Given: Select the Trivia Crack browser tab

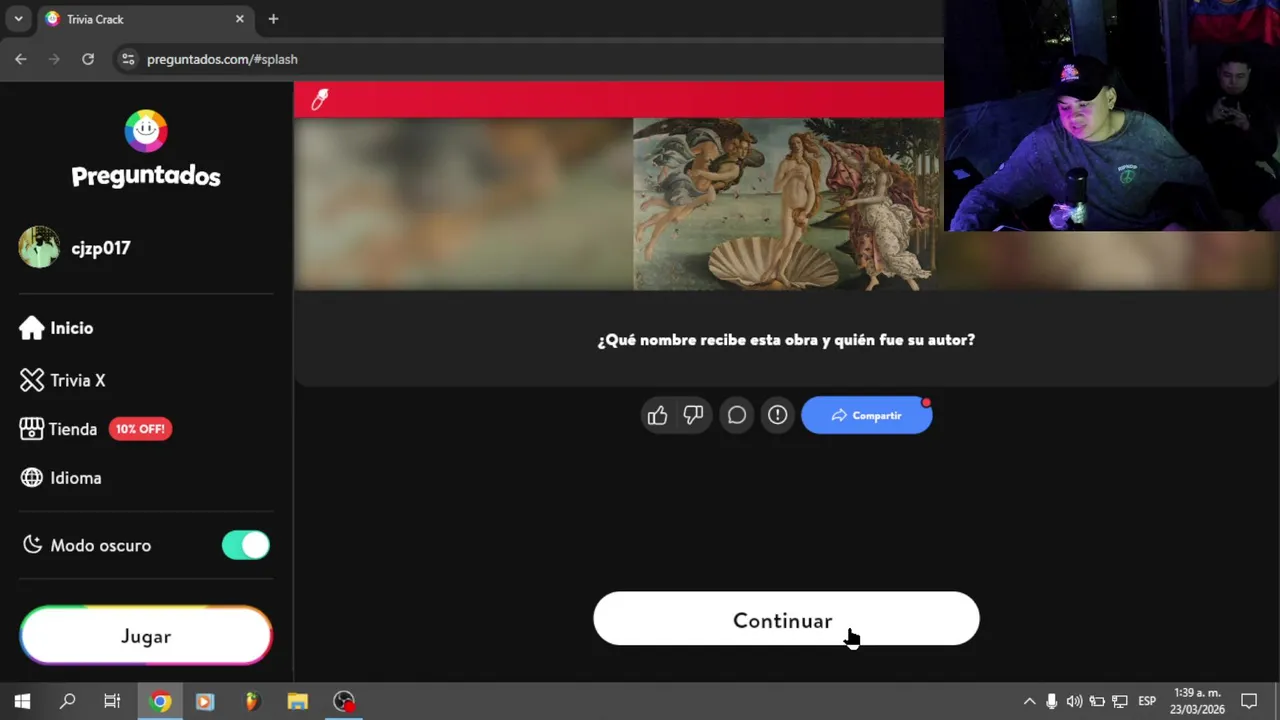Looking at the screenshot, I should tap(145, 19).
